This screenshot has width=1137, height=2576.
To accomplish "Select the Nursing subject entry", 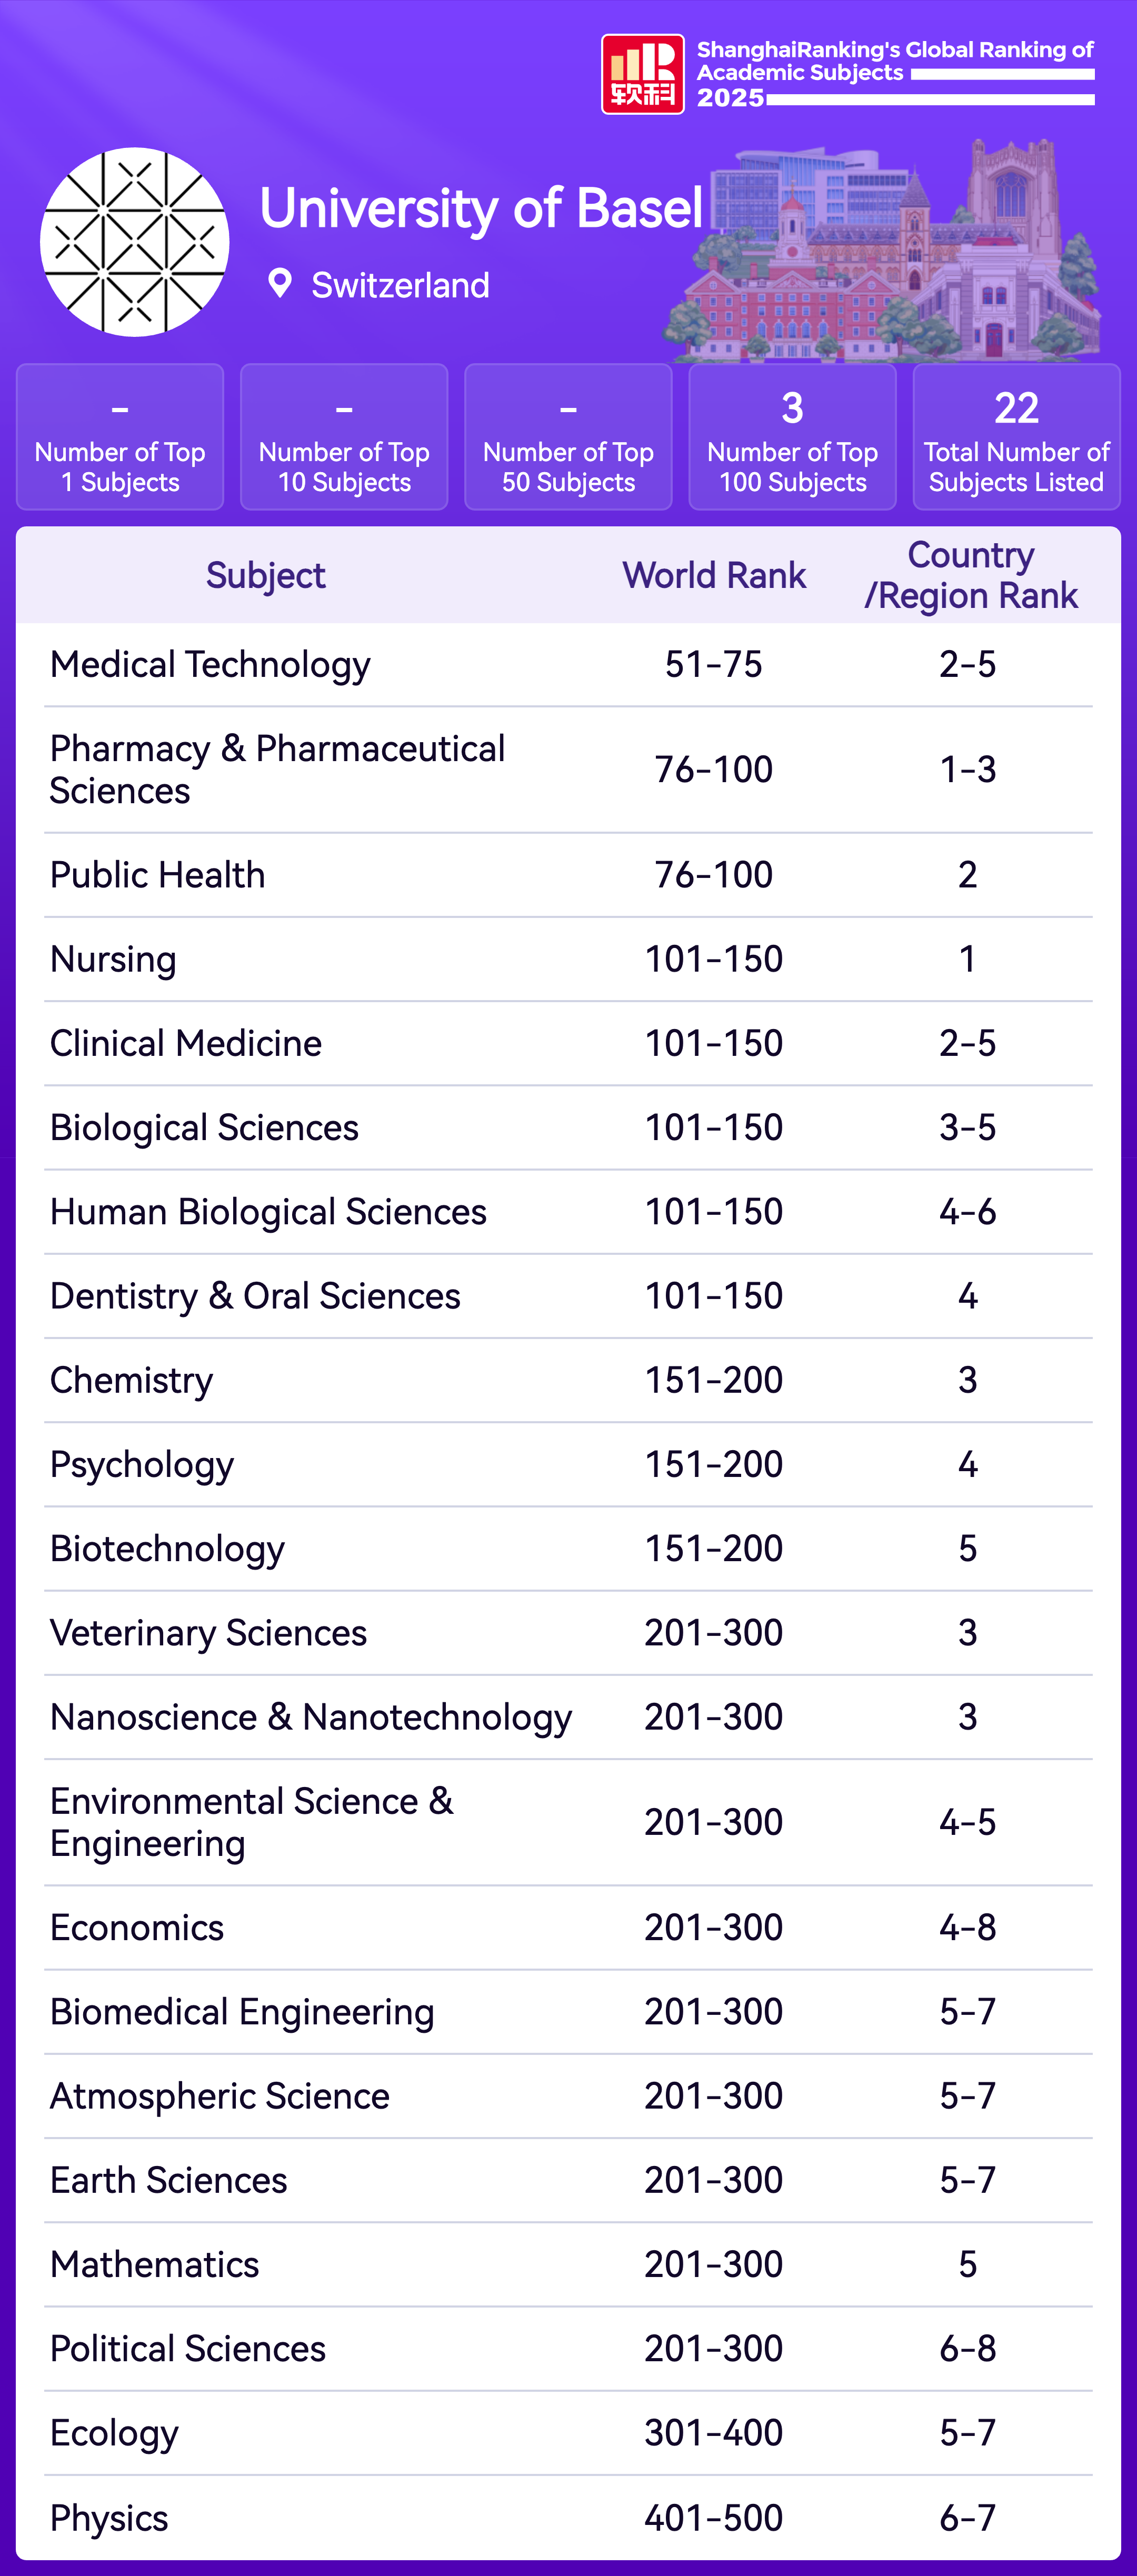I will [113, 960].
